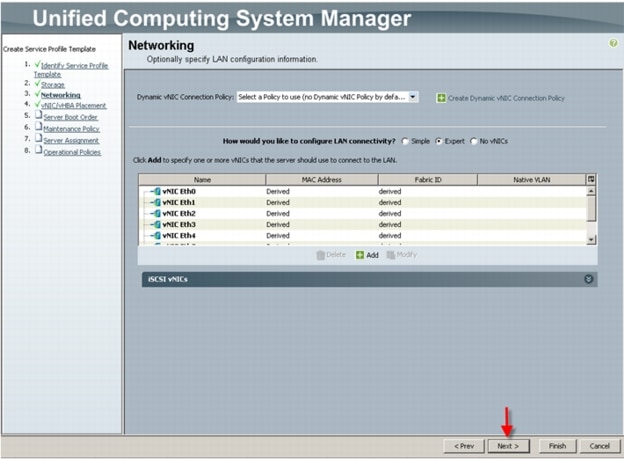This screenshot has width=624, height=460.
Task: Go to Identify Service Profile Template step
Action: click(71, 70)
